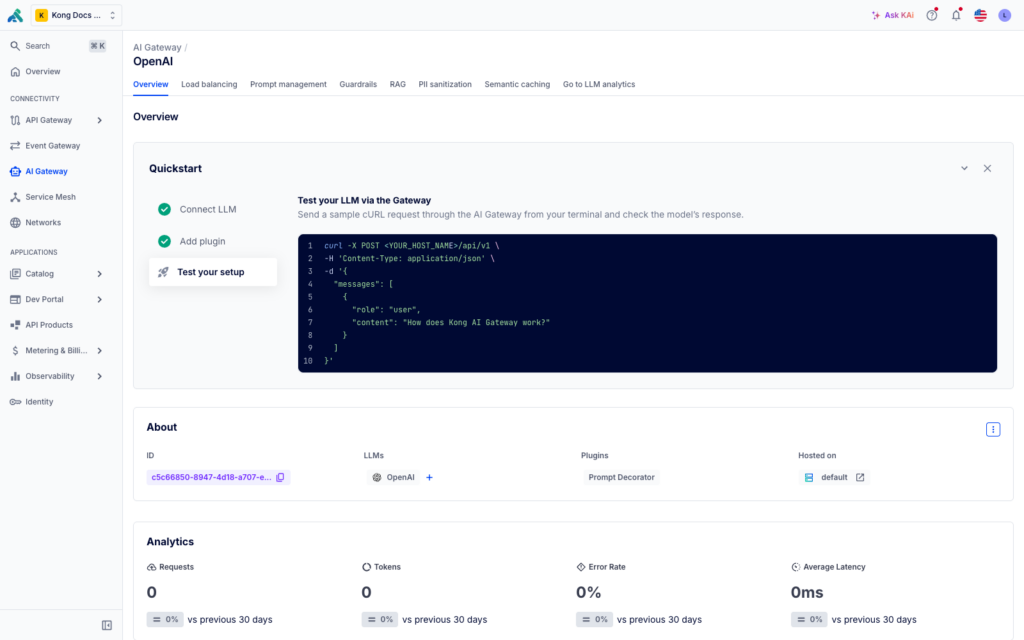
Task: Open the user profile avatar
Action: (x=1004, y=15)
